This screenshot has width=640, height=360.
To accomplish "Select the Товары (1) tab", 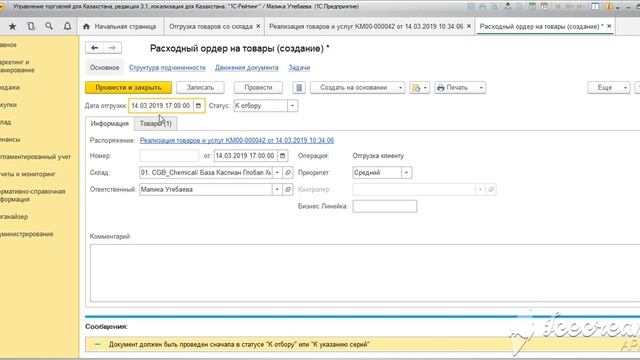I will click(x=156, y=124).
